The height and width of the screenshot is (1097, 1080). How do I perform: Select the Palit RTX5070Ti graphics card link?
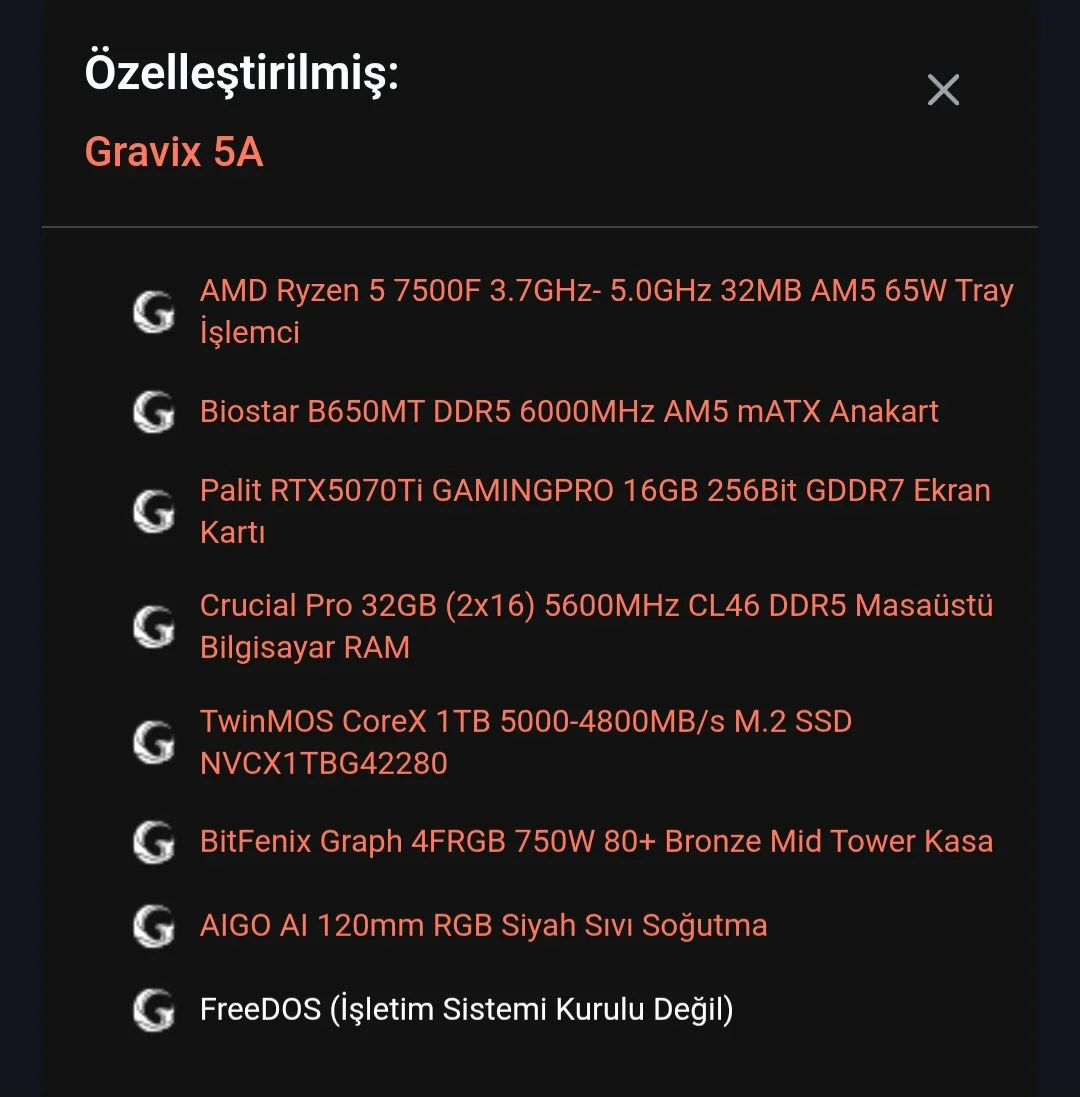(x=595, y=491)
